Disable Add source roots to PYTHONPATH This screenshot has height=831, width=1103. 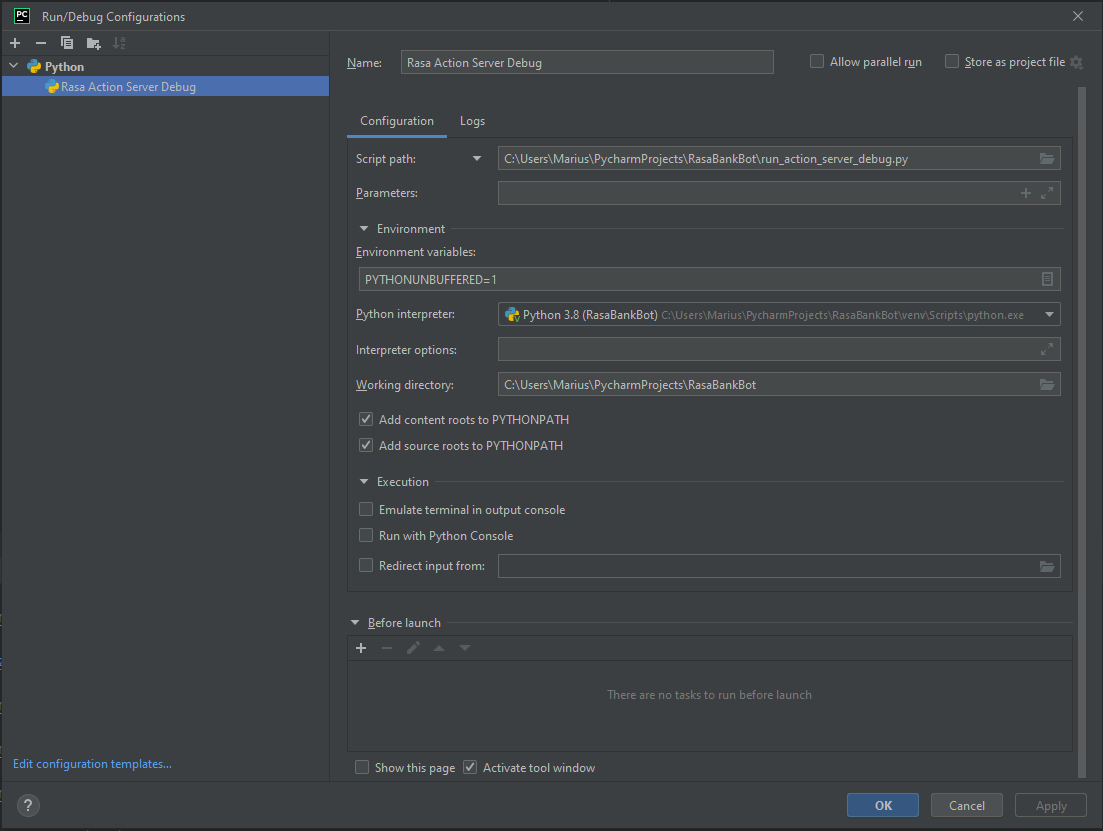point(366,446)
